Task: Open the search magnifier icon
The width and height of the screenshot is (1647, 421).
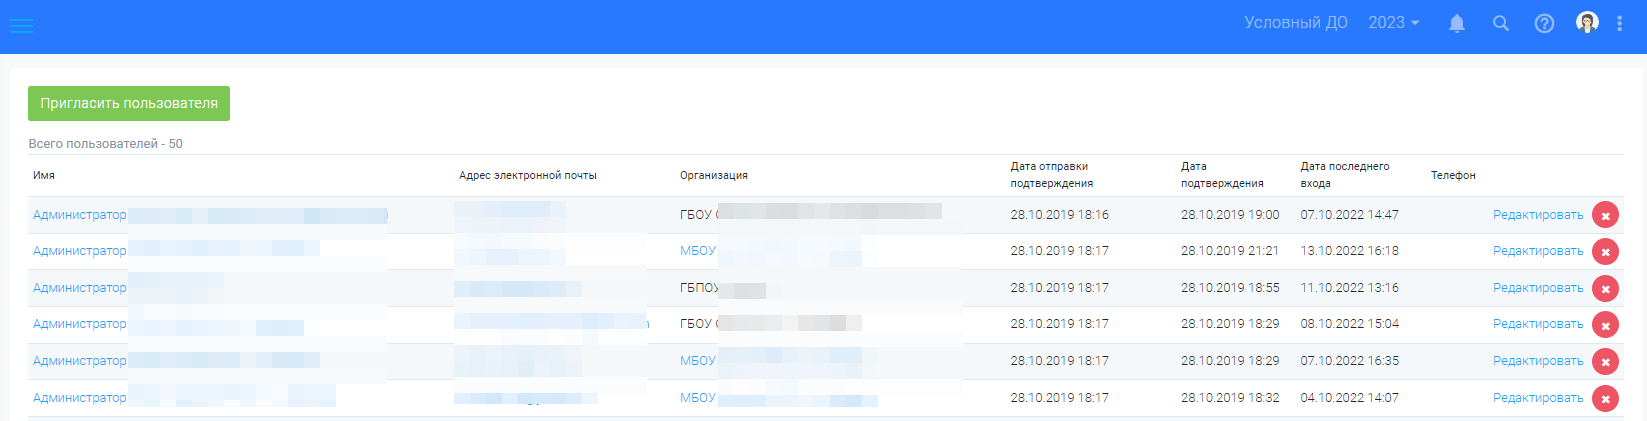Action: [1501, 23]
